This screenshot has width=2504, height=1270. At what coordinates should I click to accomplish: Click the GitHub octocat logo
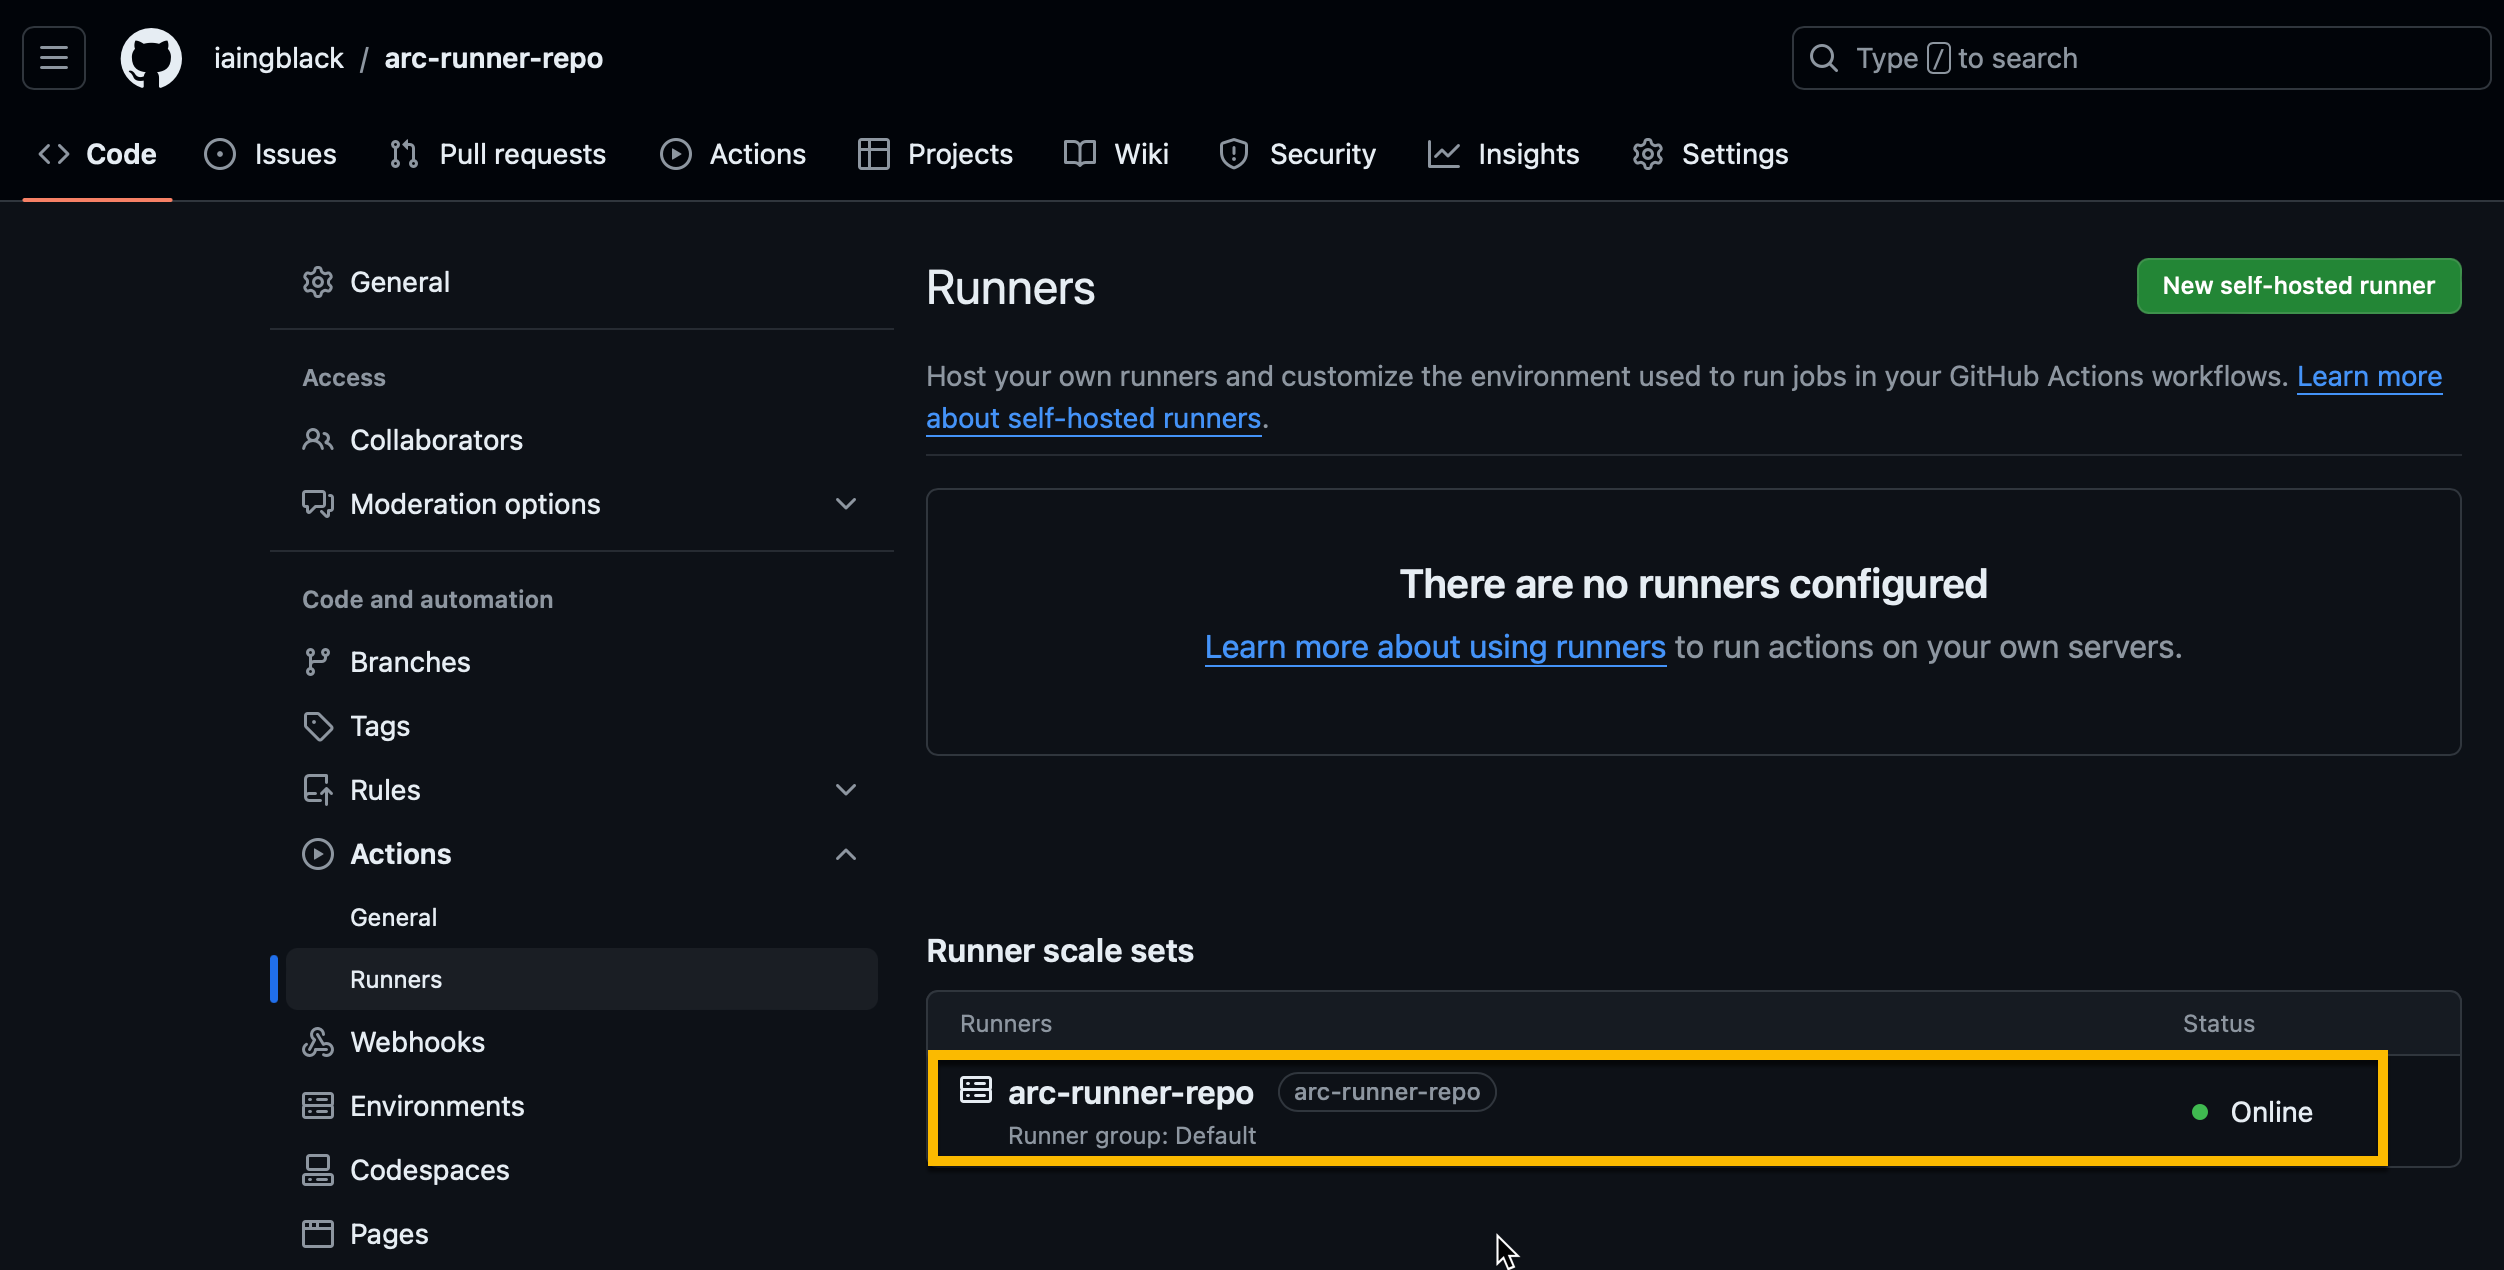point(151,58)
